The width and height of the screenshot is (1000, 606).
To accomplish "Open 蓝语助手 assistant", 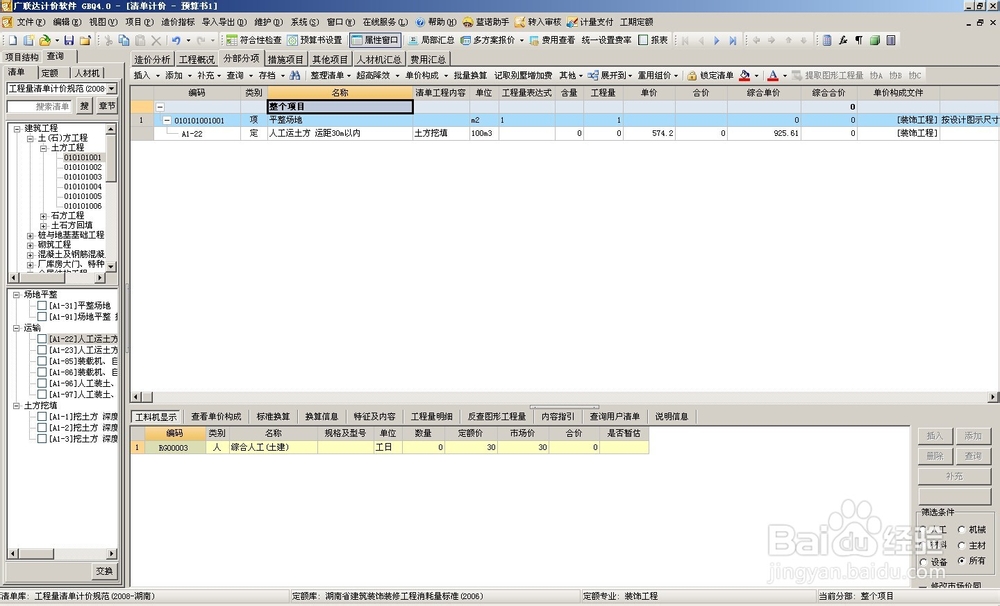I will [486, 22].
